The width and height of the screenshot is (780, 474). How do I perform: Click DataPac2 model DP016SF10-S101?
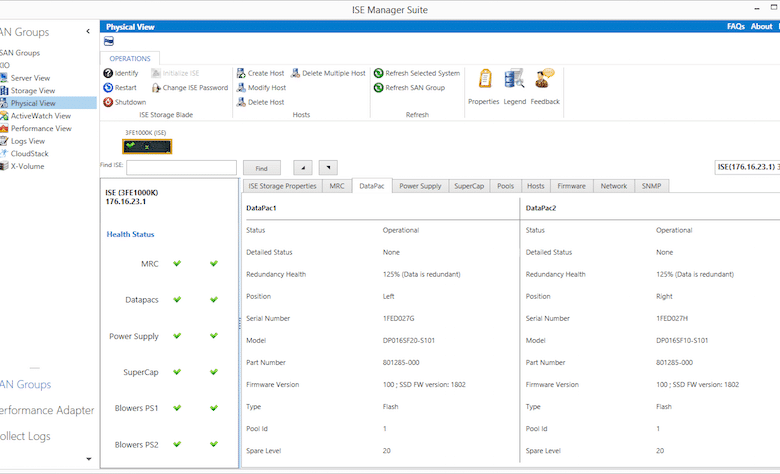point(682,340)
